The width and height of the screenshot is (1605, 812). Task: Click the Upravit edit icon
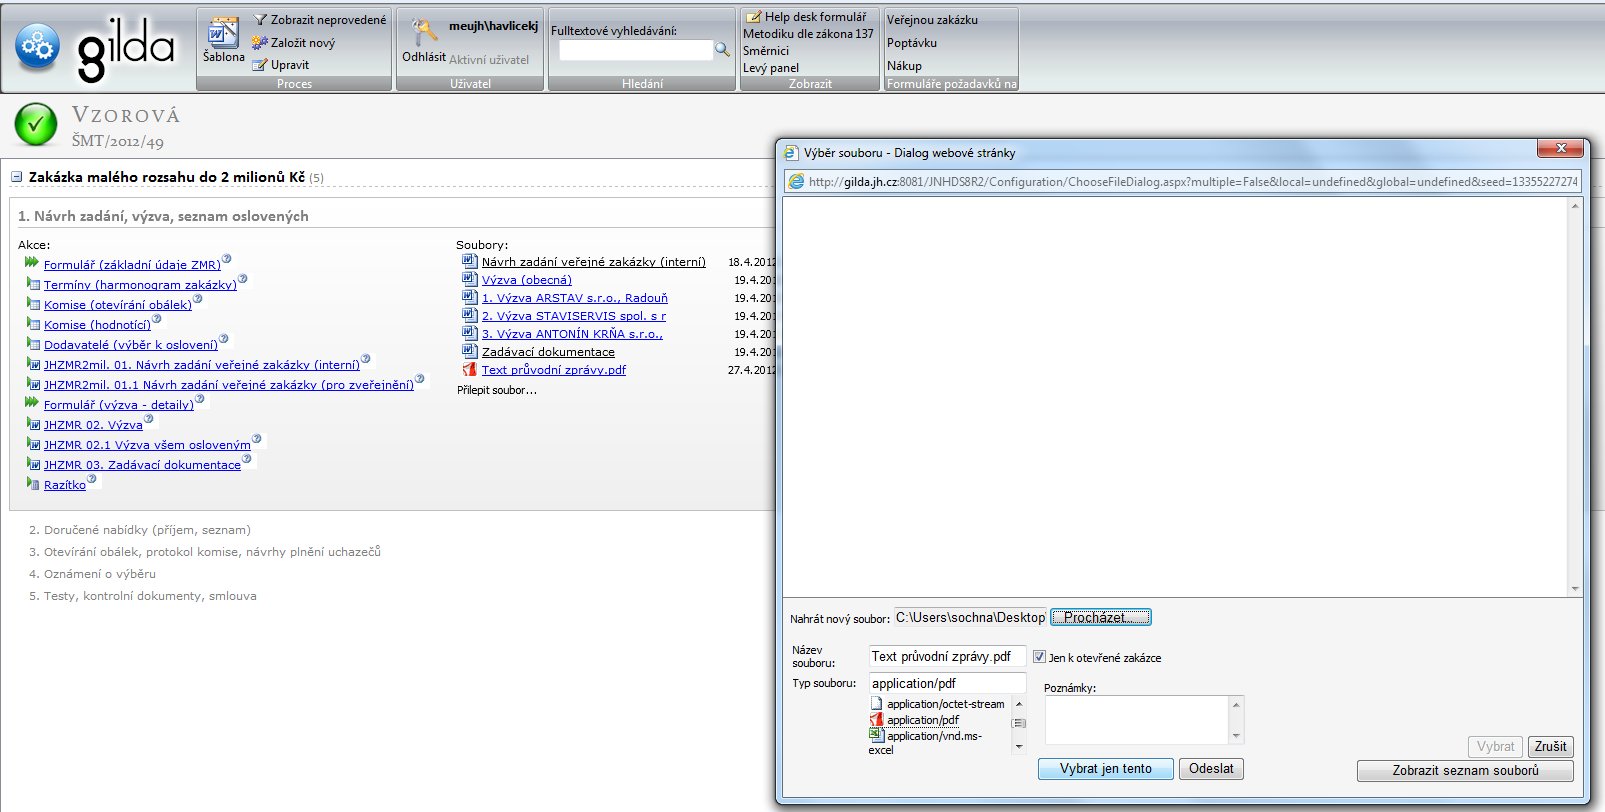(x=260, y=65)
